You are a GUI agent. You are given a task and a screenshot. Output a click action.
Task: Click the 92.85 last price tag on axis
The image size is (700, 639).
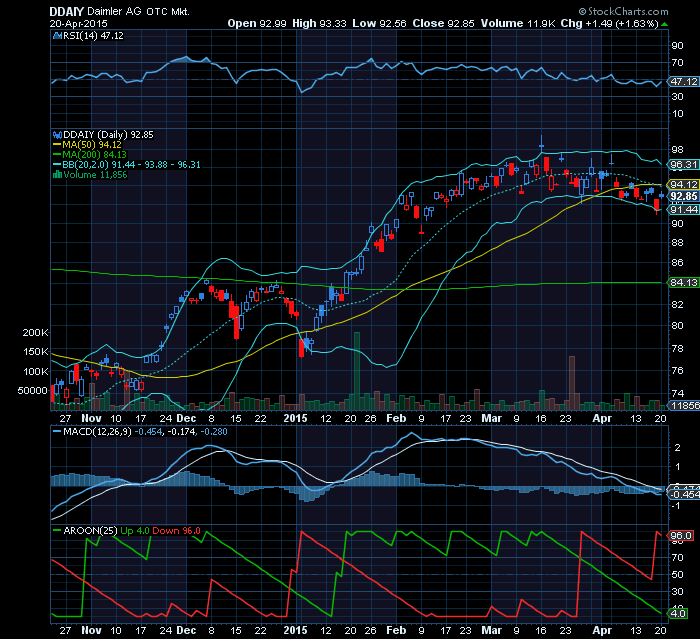point(683,196)
